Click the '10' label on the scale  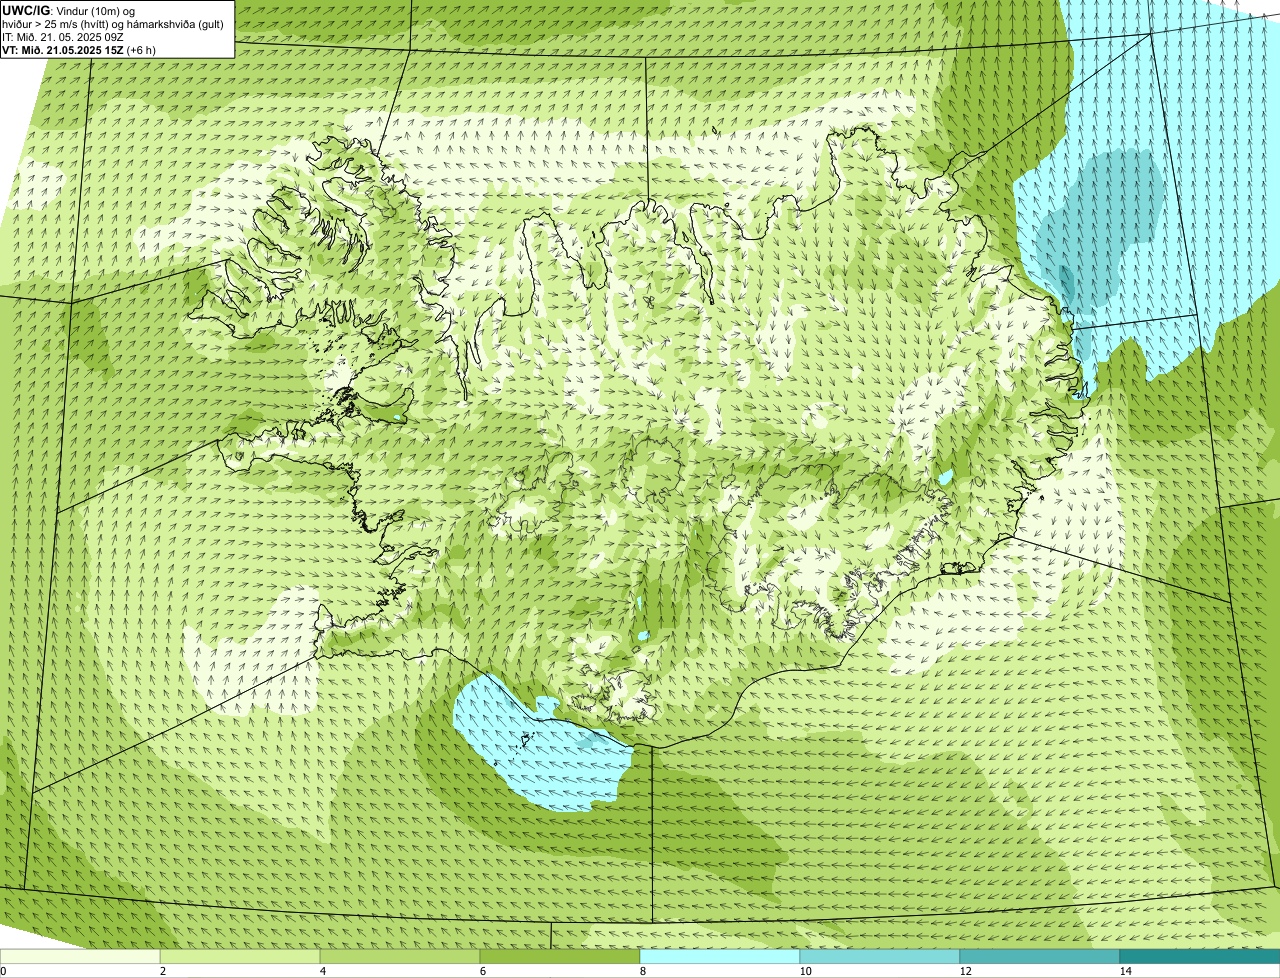point(805,971)
